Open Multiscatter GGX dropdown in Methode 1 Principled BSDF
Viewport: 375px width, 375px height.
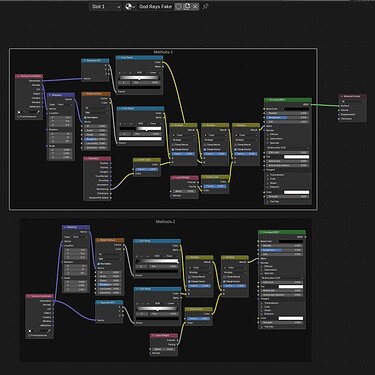[x=288, y=147]
